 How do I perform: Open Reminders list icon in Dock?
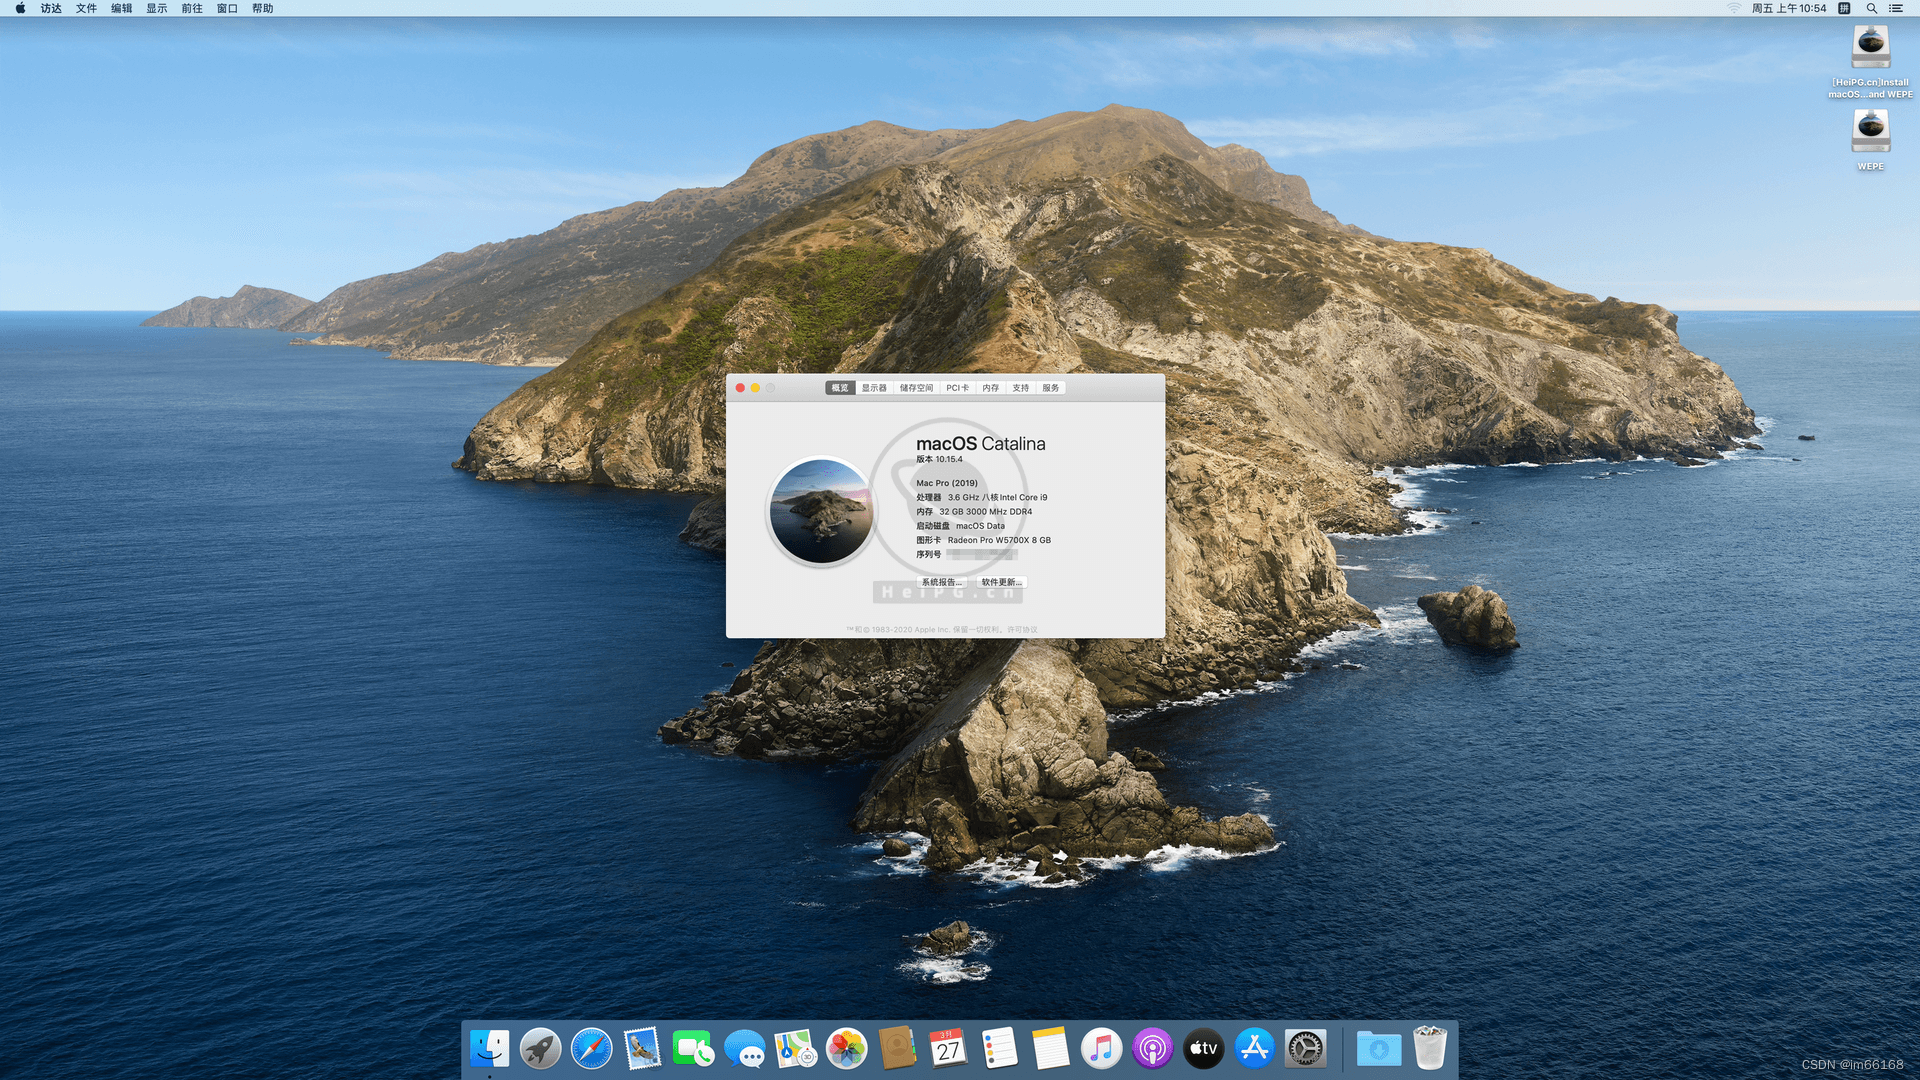coord(999,1049)
